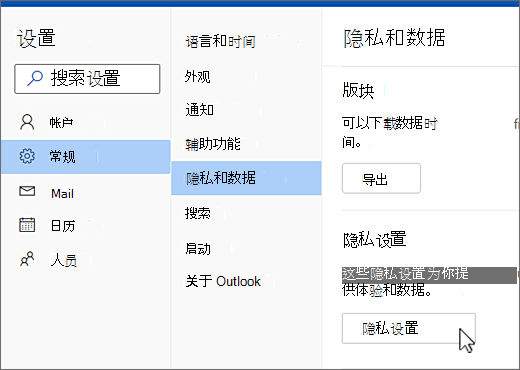Select the 隐私和数据 settings page
Image resolution: width=520 pixels, height=370 pixels.
(246, 178)
